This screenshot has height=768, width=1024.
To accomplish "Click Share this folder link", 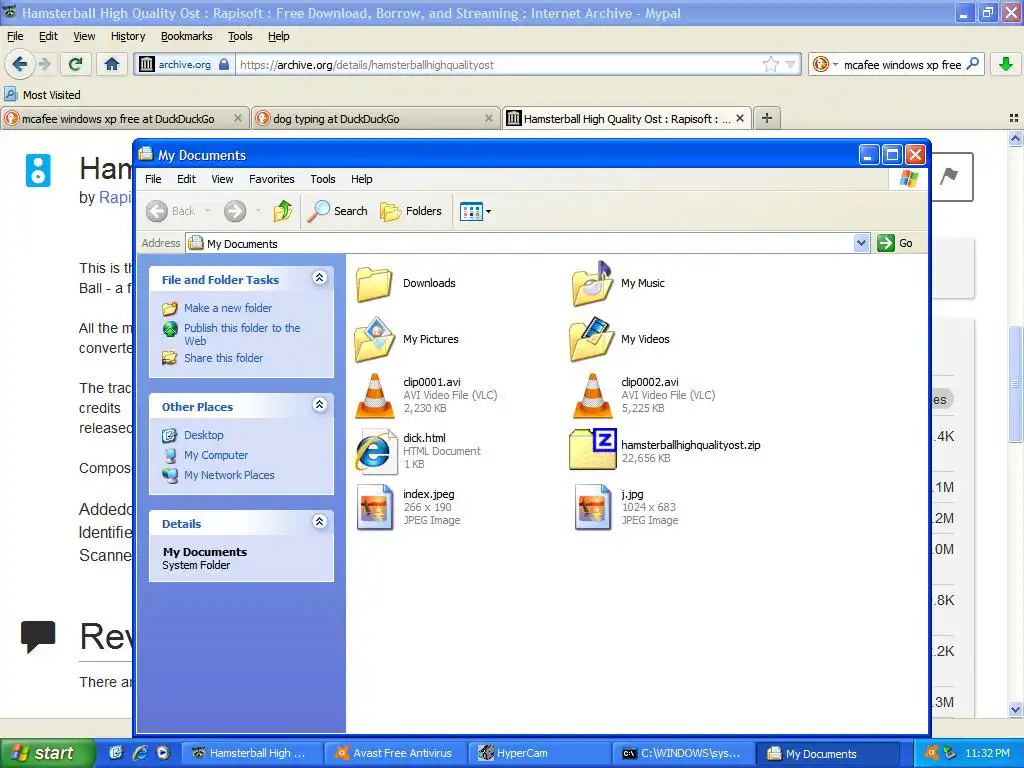I will (223, 358).
